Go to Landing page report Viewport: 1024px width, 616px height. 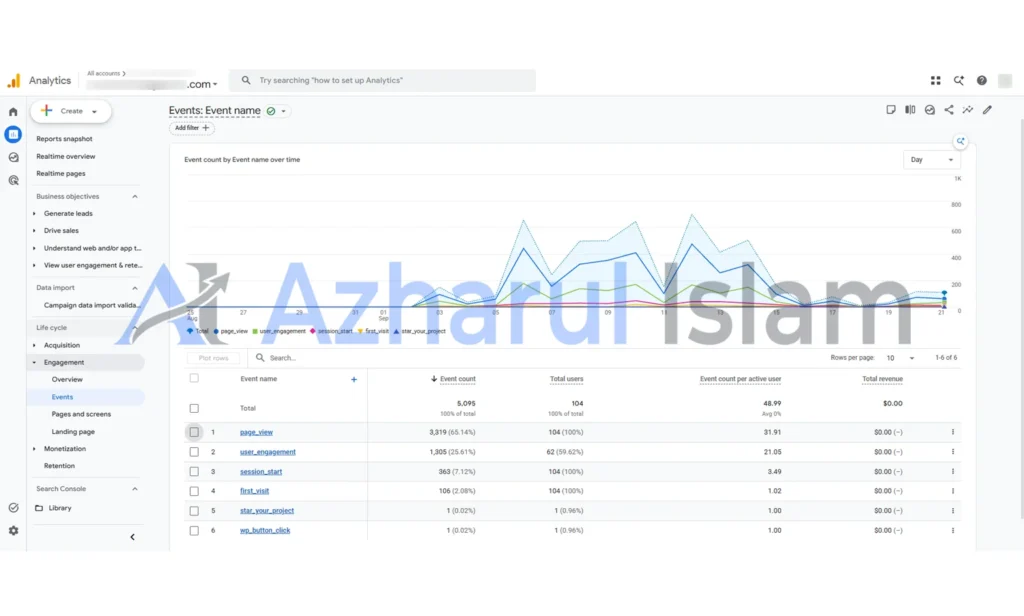[73, 432]
